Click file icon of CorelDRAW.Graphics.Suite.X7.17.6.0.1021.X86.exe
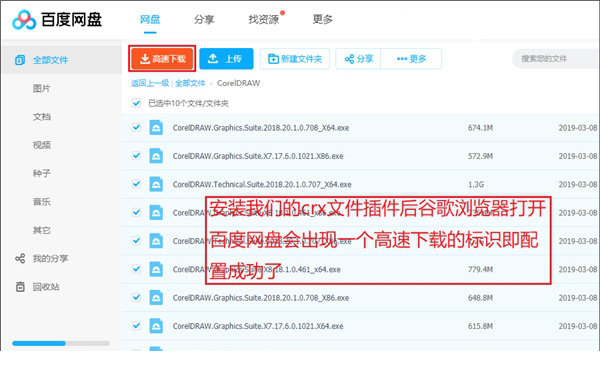 (x=156, y=156)
